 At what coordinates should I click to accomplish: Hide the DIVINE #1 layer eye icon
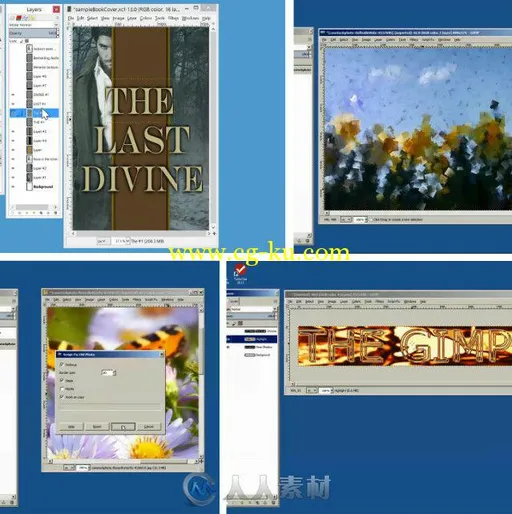[x=13, y=95]
